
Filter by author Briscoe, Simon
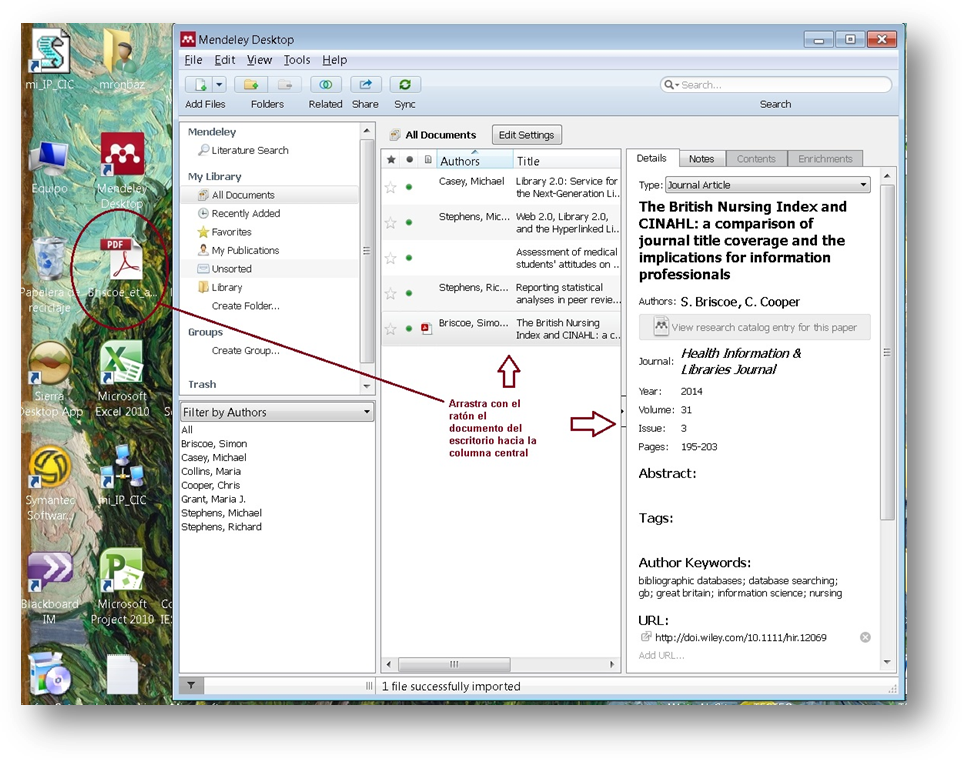[x=214, y=443]
